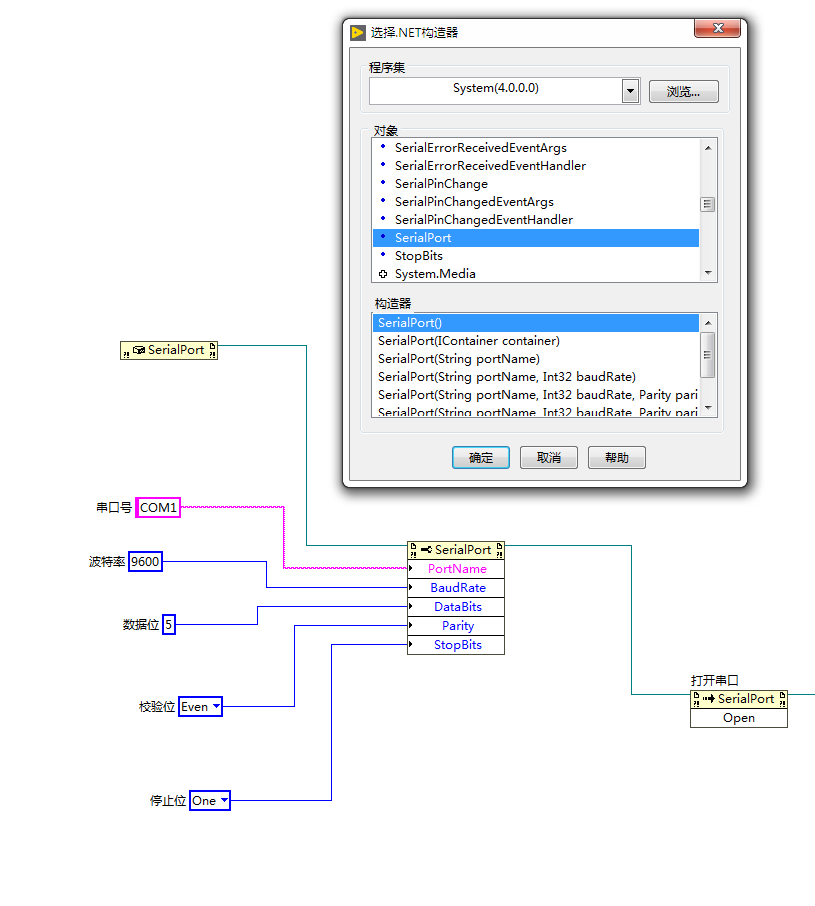This screenshot has width=815, height=906.
Task: Open the System(4.0.0.0) assembly dropdown arrow
Action: click(x=630, y=91)
